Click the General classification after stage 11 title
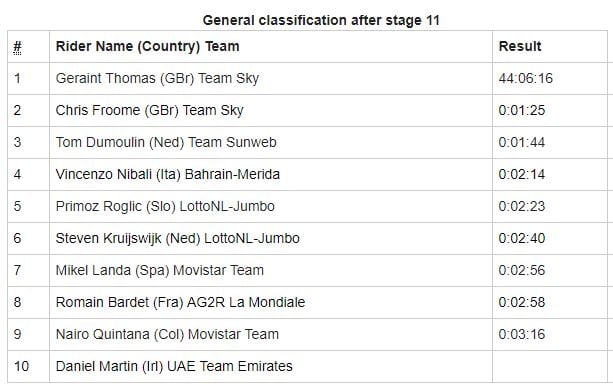 click(x=321, y=20)
